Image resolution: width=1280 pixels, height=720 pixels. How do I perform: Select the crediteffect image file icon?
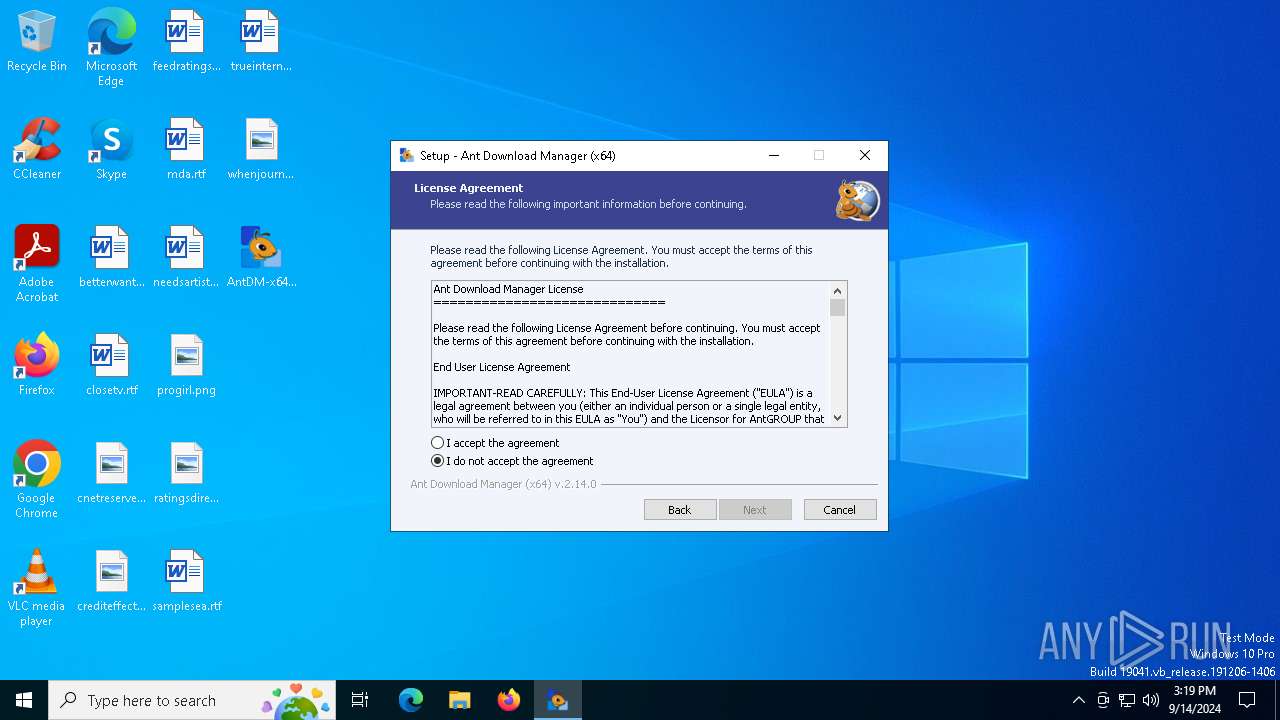tap(111, 582)
